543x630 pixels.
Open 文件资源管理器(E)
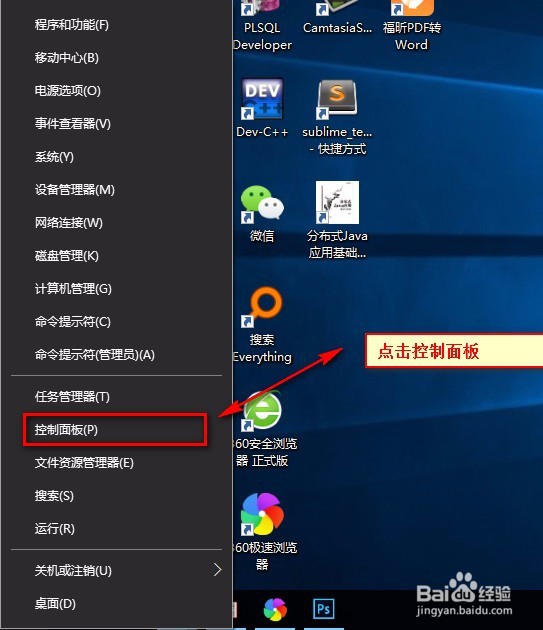[116, 463]
